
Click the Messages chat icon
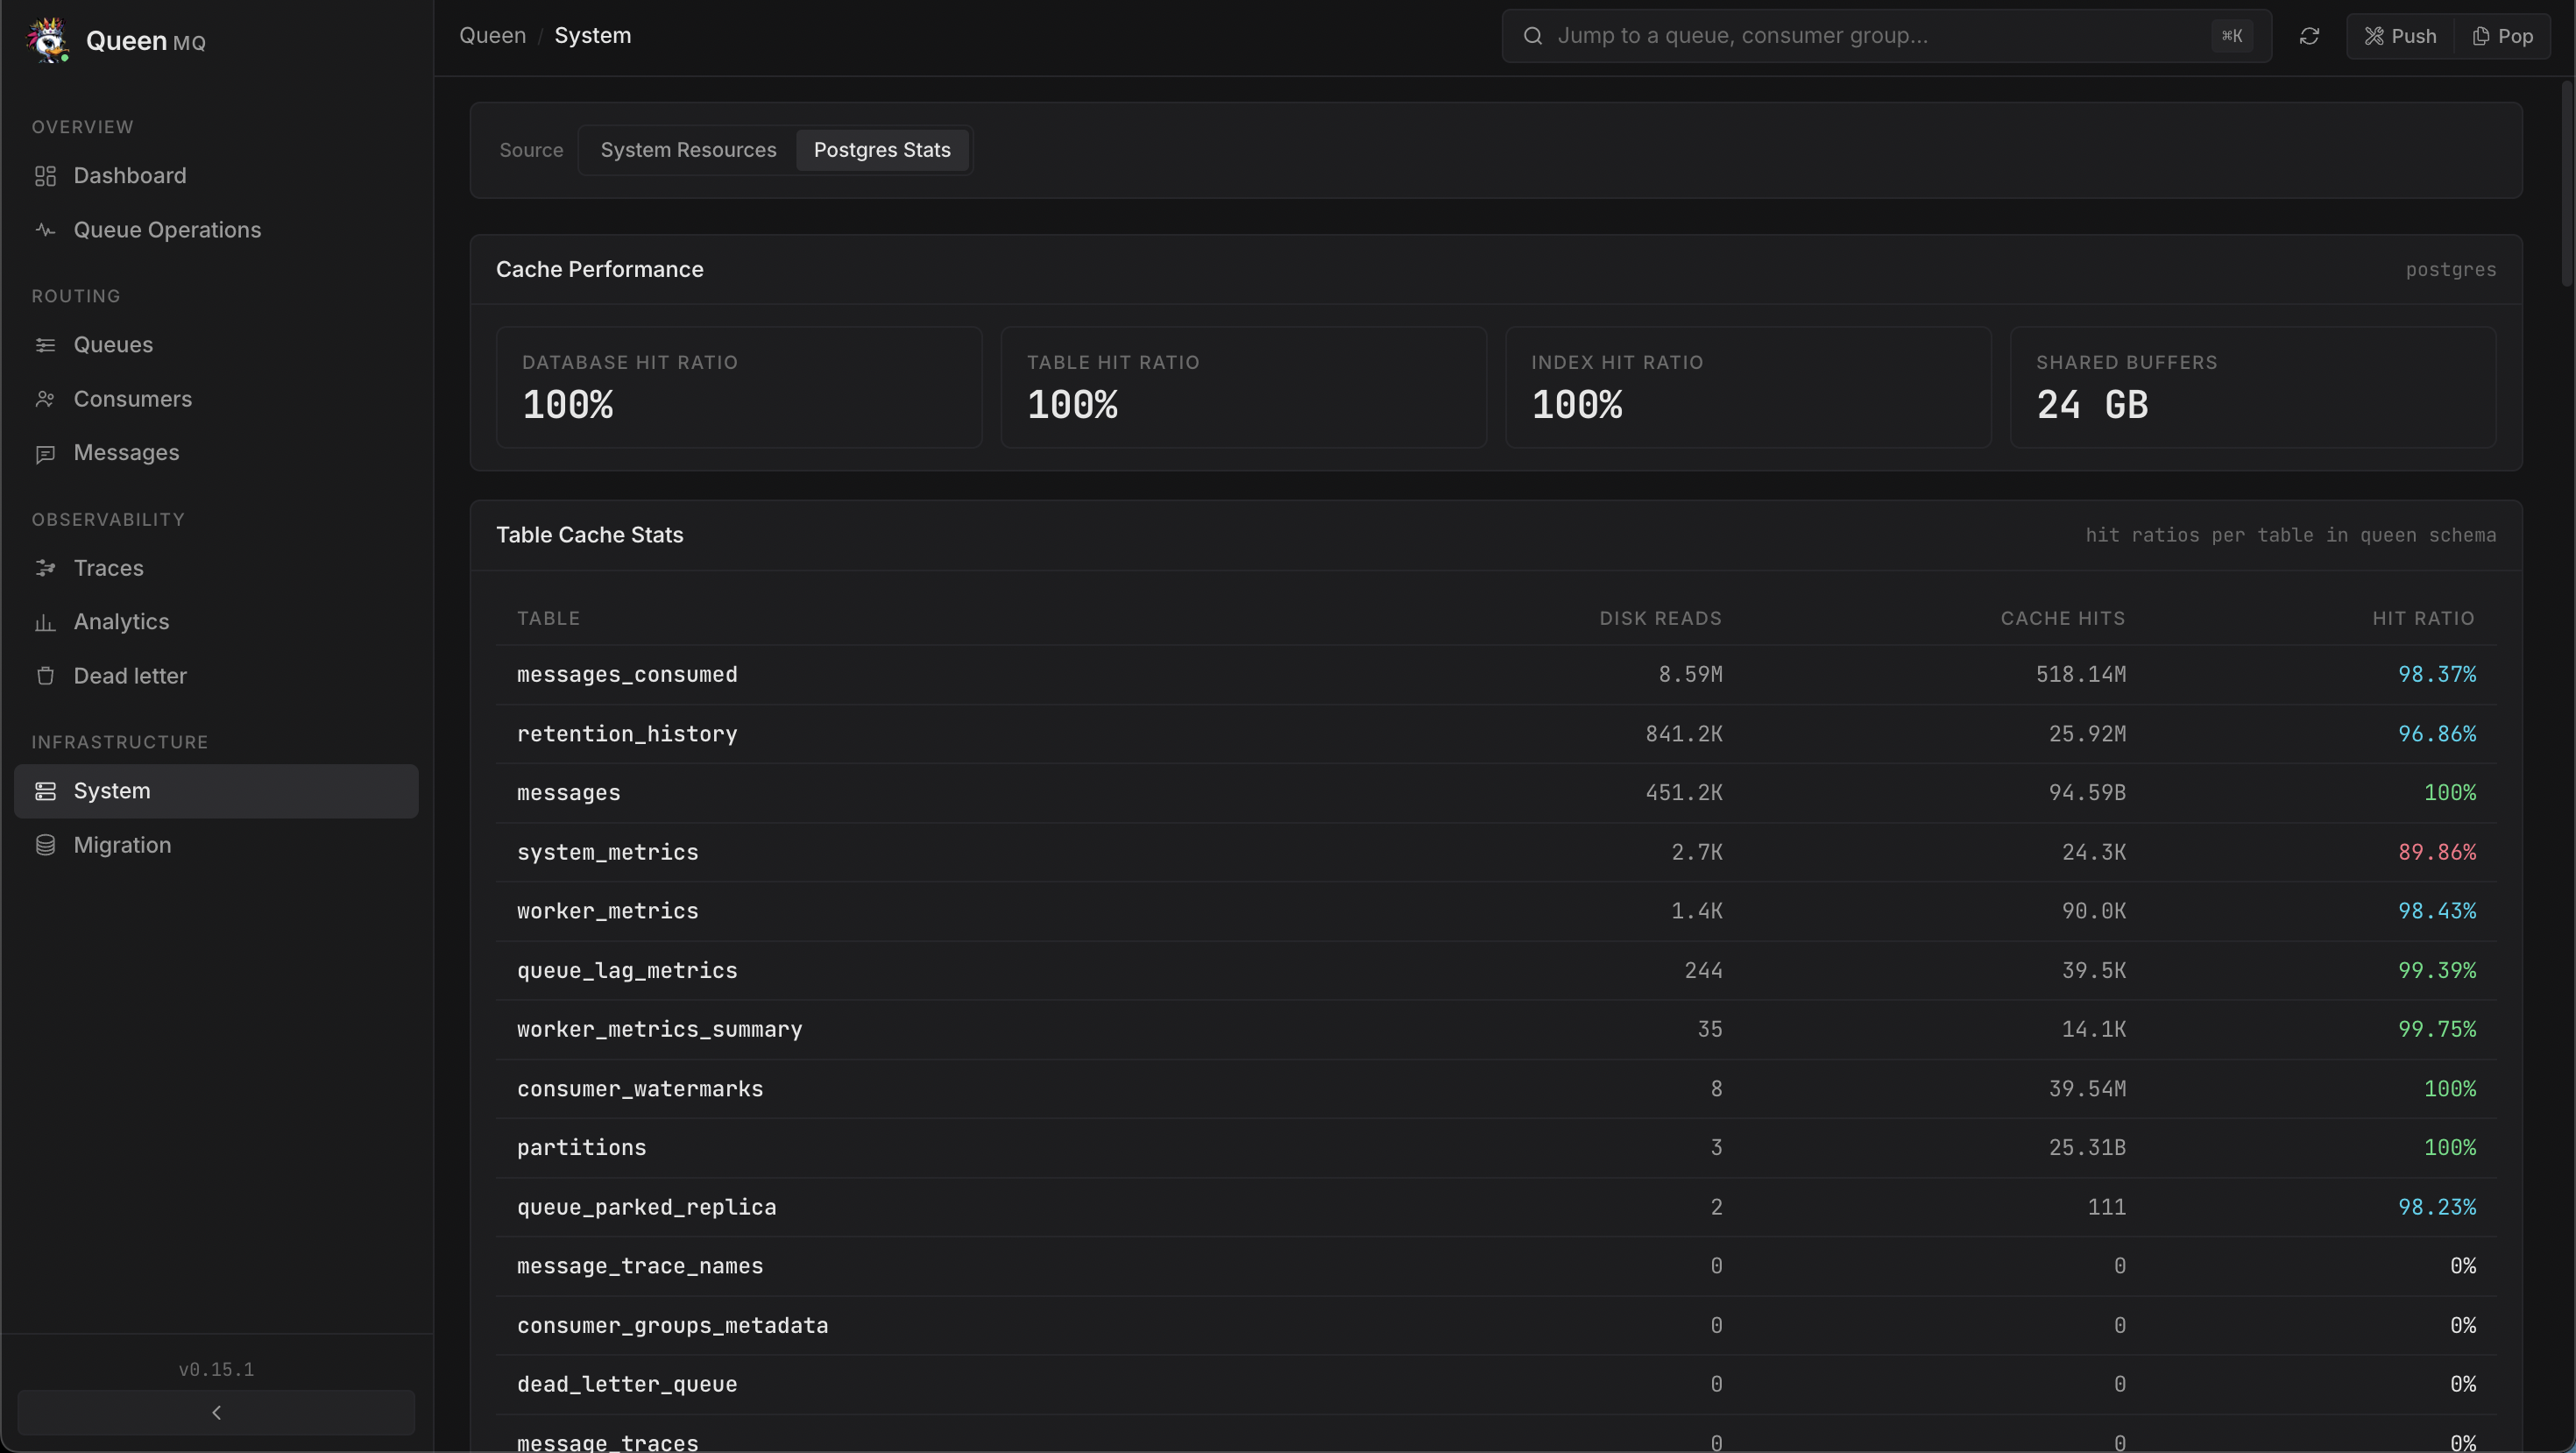(45, 454)
